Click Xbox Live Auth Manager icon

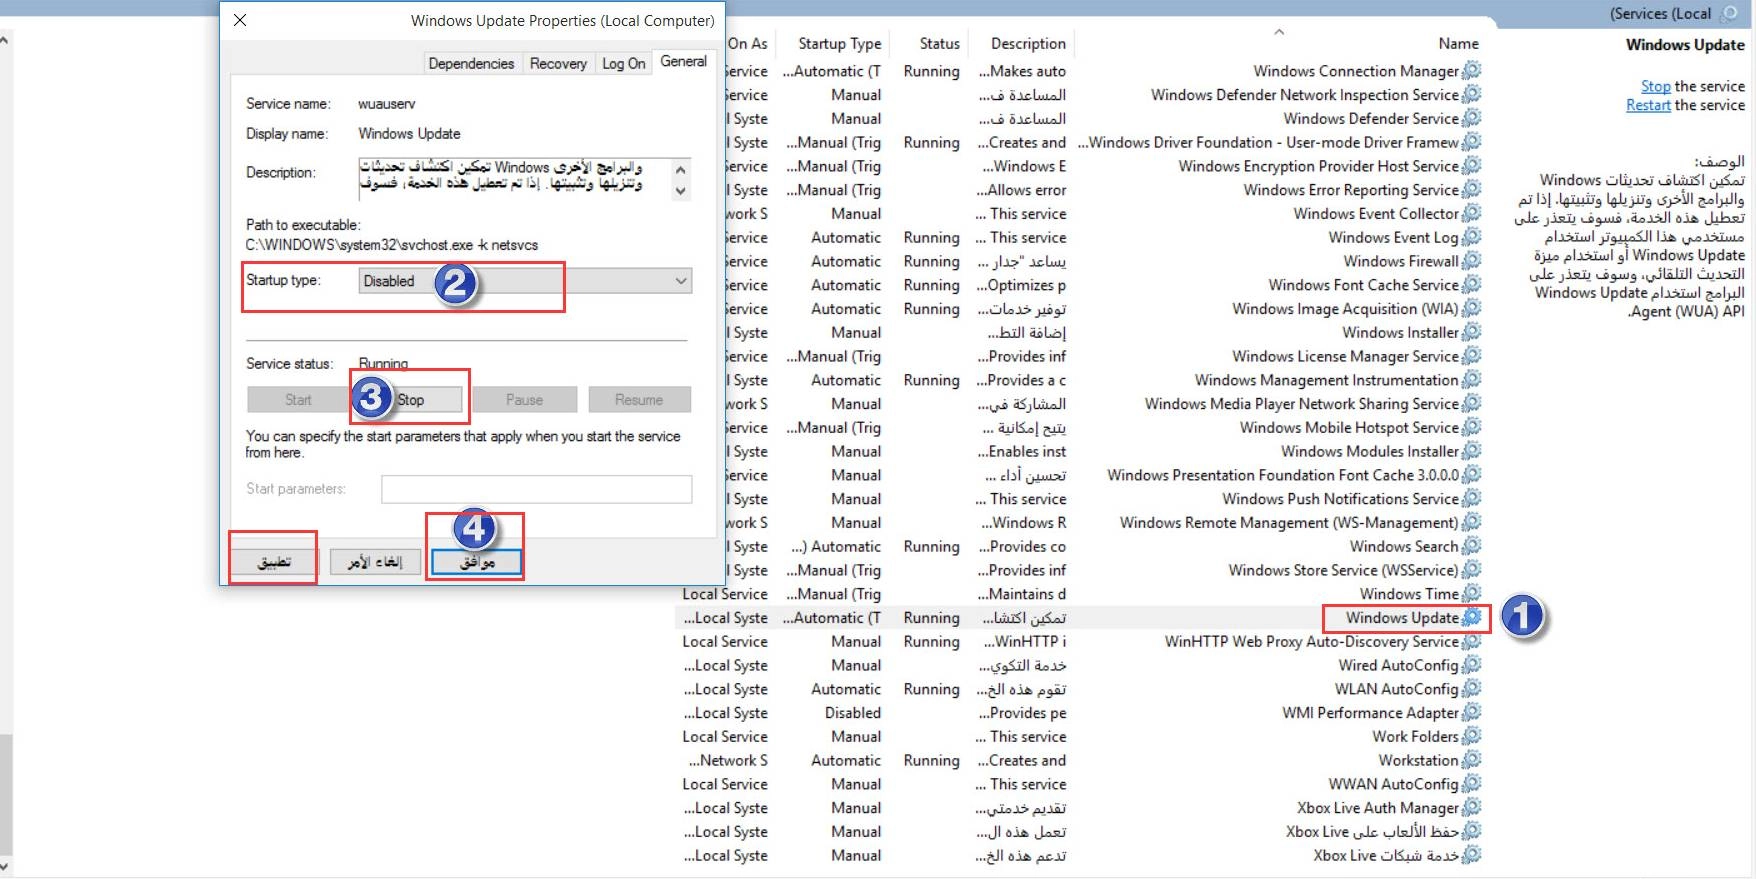pyautogui.click(x=1471, y=808)
